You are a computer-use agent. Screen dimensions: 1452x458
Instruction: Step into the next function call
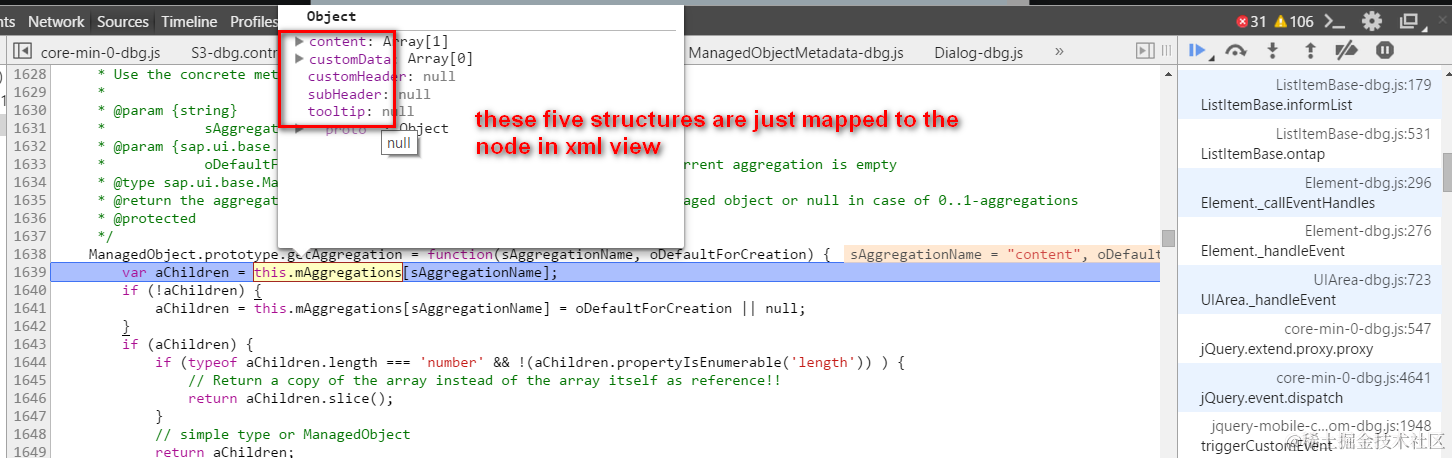click(x=1273, y=50)
